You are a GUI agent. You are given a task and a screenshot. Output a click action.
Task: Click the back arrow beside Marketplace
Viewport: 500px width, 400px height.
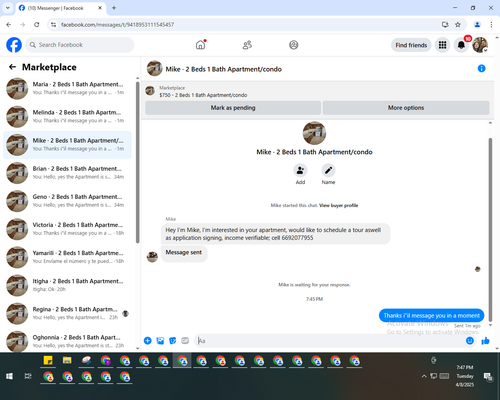tap(12, 67)
